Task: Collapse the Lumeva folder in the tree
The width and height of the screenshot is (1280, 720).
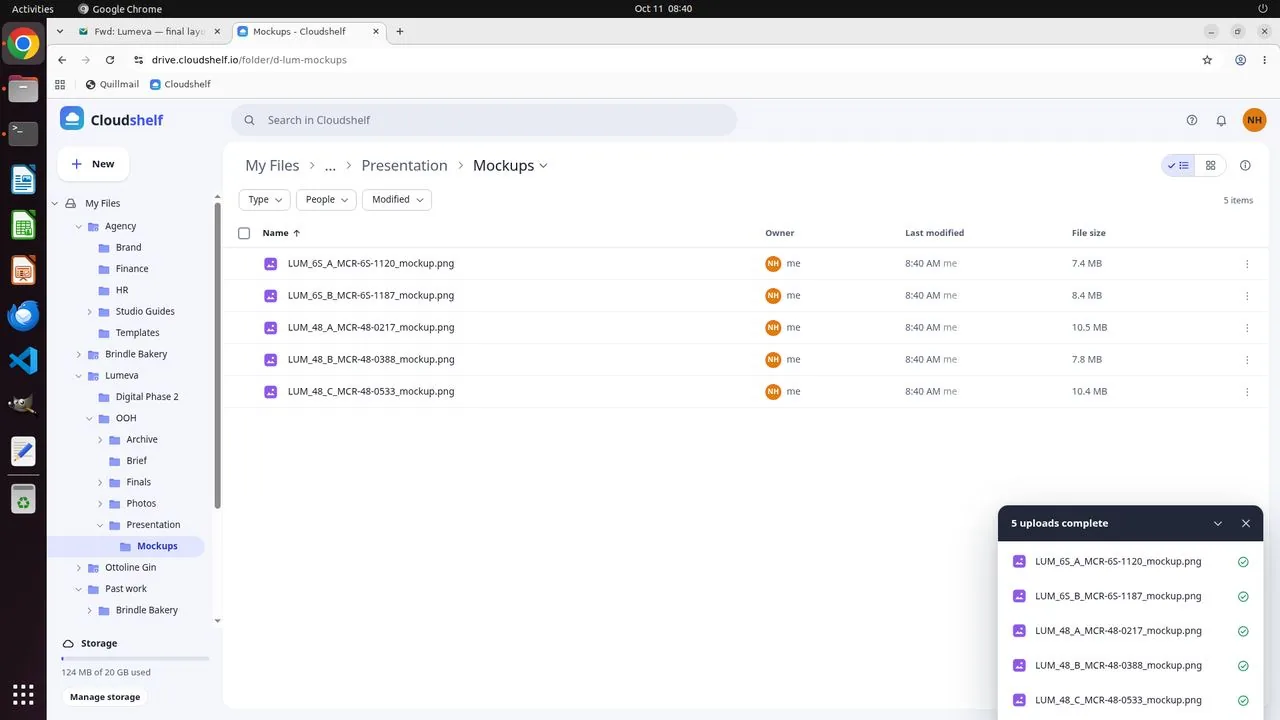Action: click(x=80, y=376)
